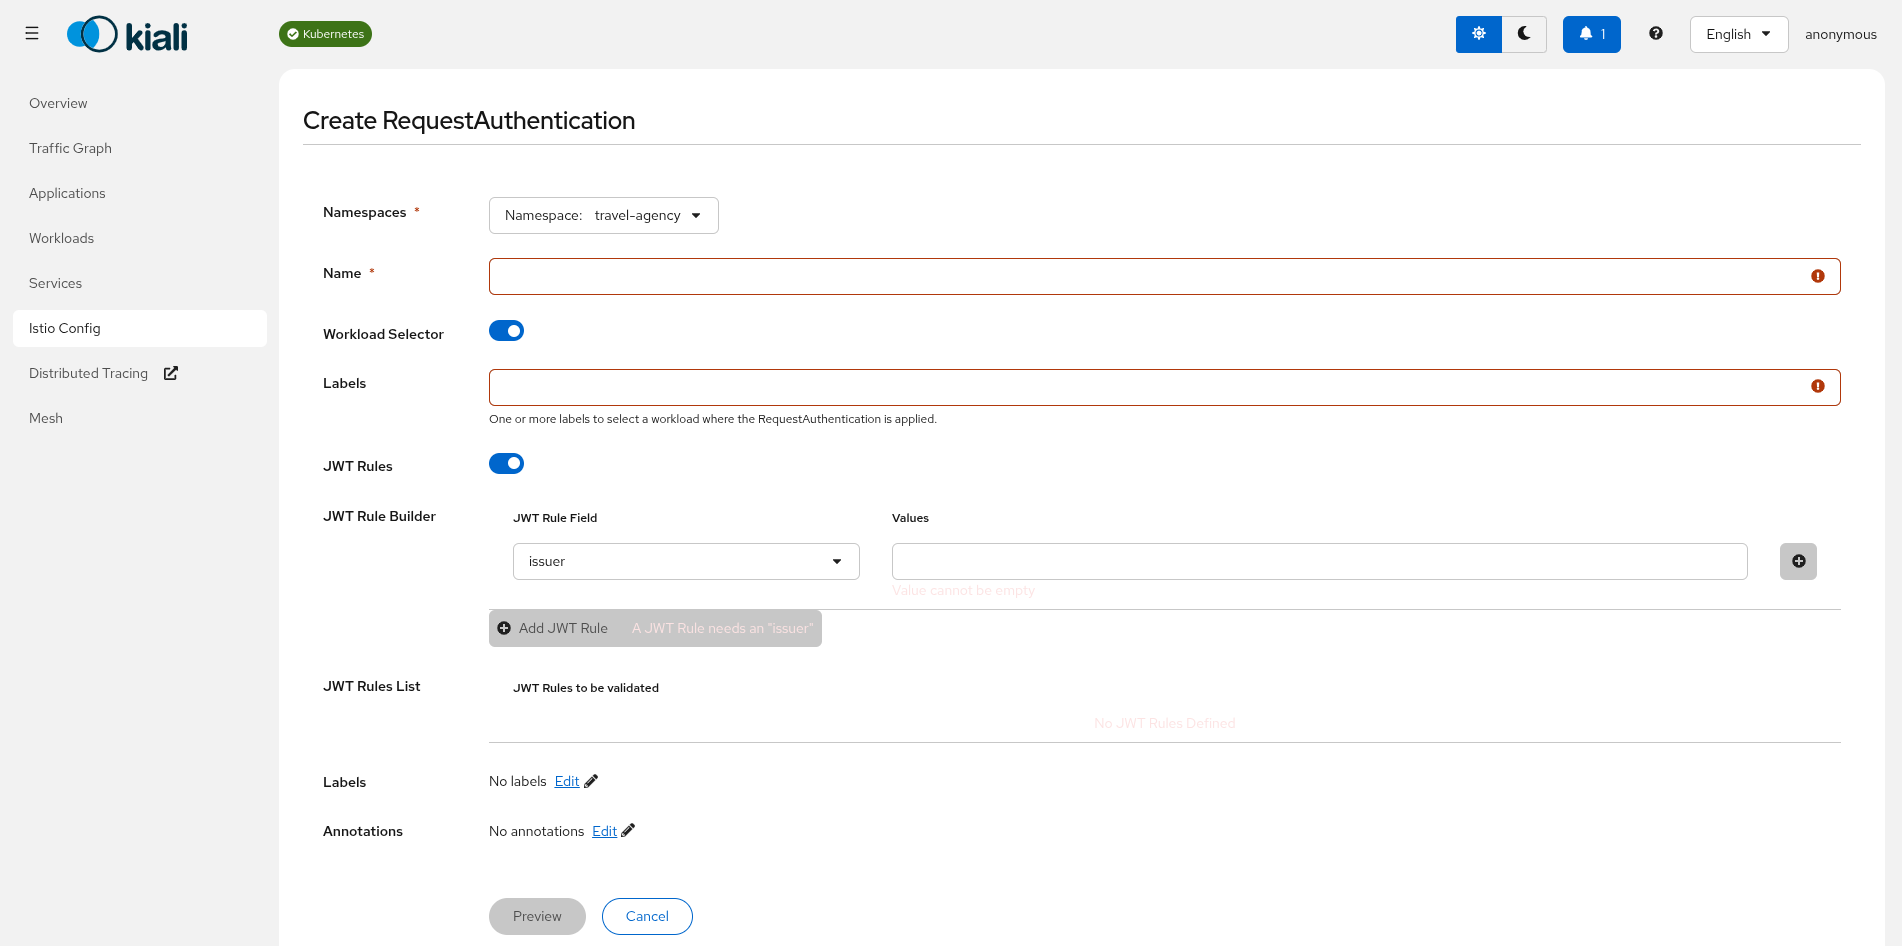This screenshot has width=1902, height=946.
Task: Disable the Workload Selector toggle
Action: [x=506, y=330]
